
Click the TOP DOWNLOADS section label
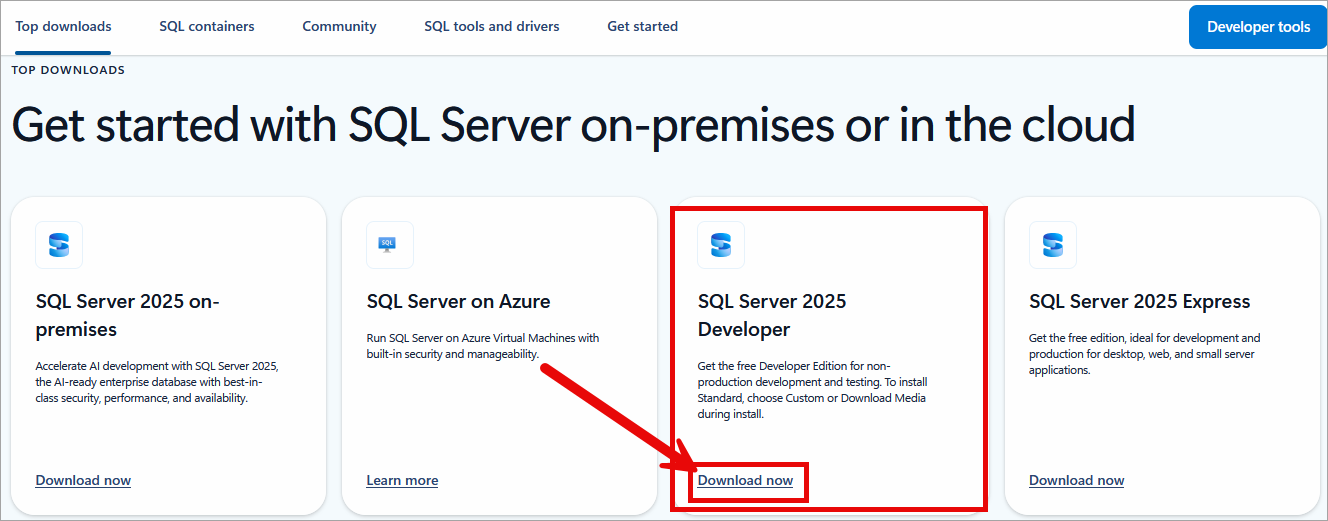(x=68, y=70)
